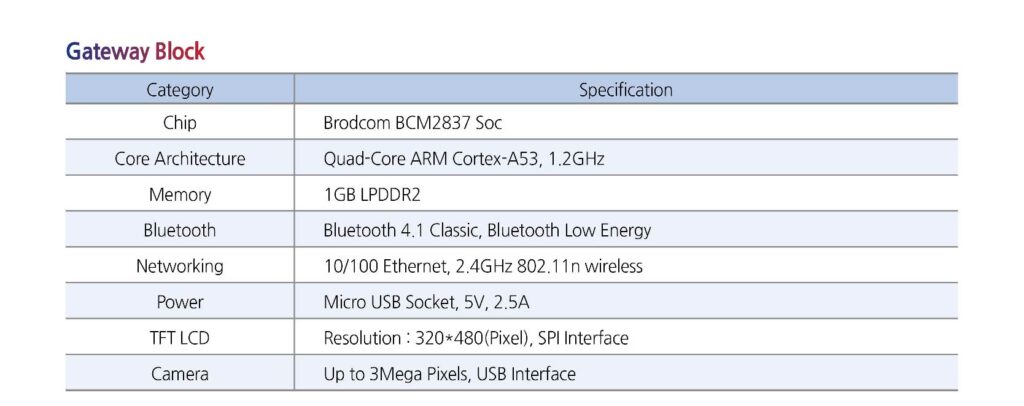Click the Resolution 320*480 specification
This screenshot has width=1024, height=406.
click(476, 338)
